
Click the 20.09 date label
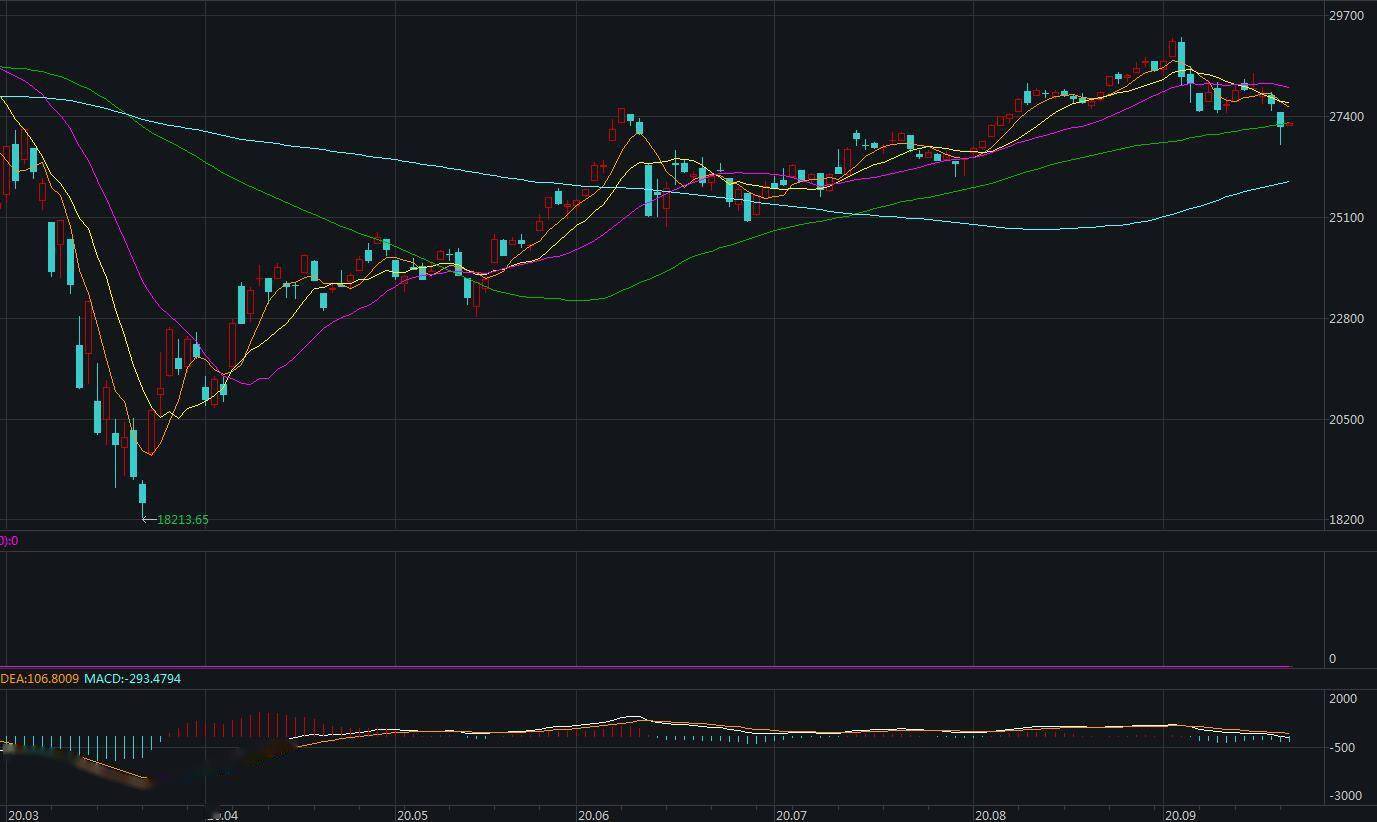point(1181,815)
